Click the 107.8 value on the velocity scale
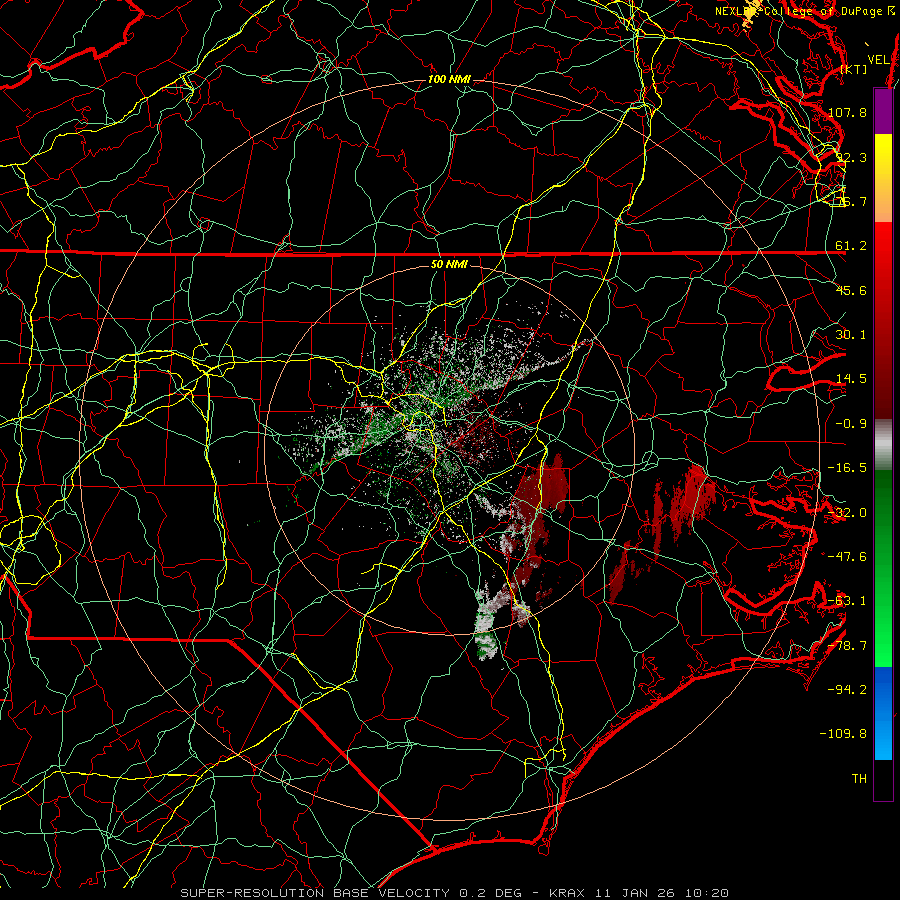900x900 pixels. [847, 112]
